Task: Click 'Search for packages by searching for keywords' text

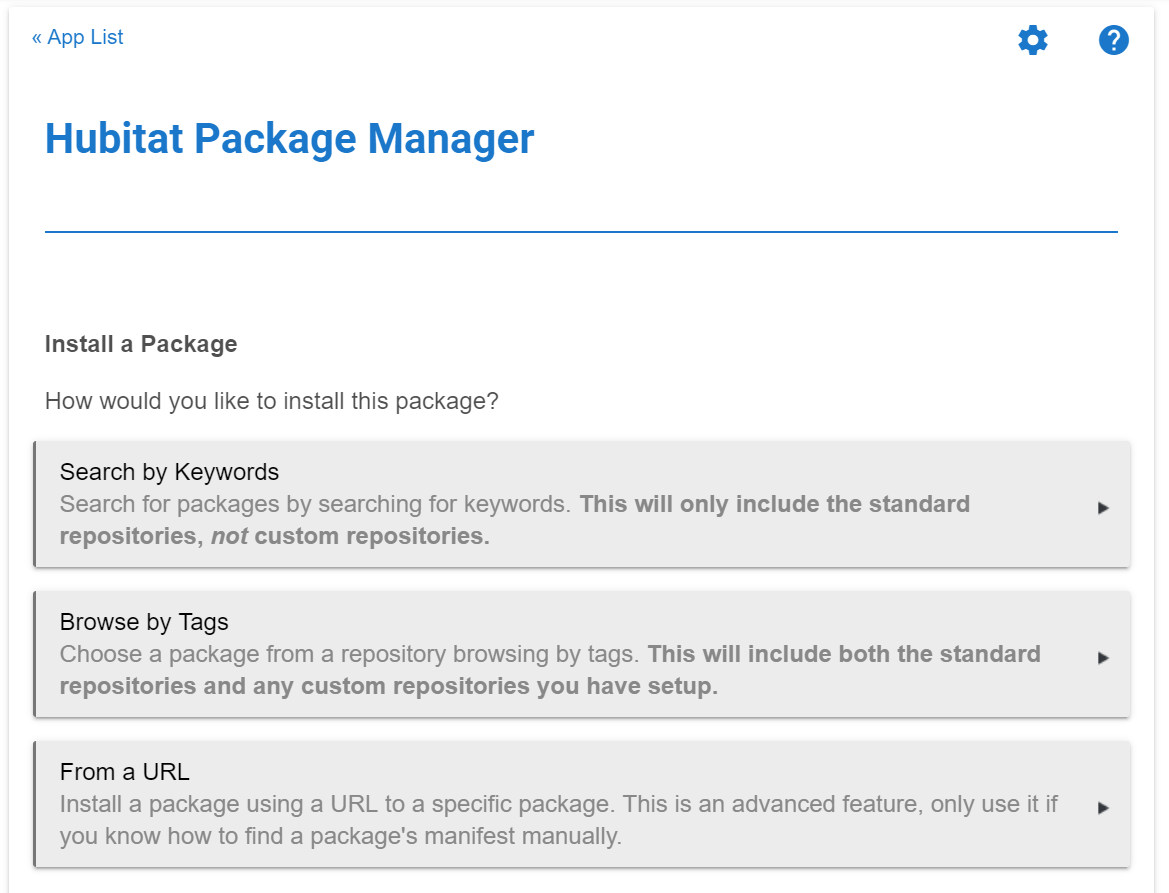Action: [315, 504]
